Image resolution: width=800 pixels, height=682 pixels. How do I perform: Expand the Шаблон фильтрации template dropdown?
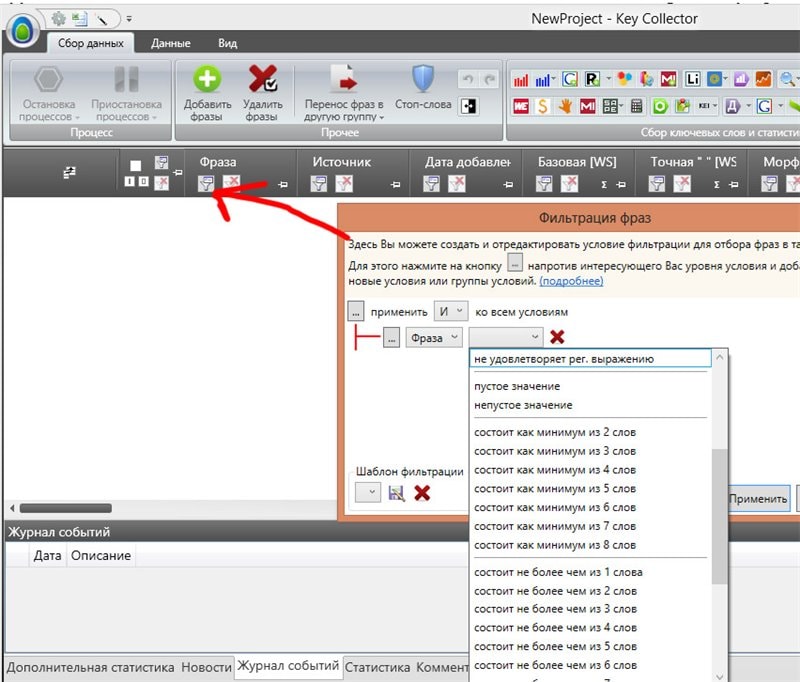367,493
